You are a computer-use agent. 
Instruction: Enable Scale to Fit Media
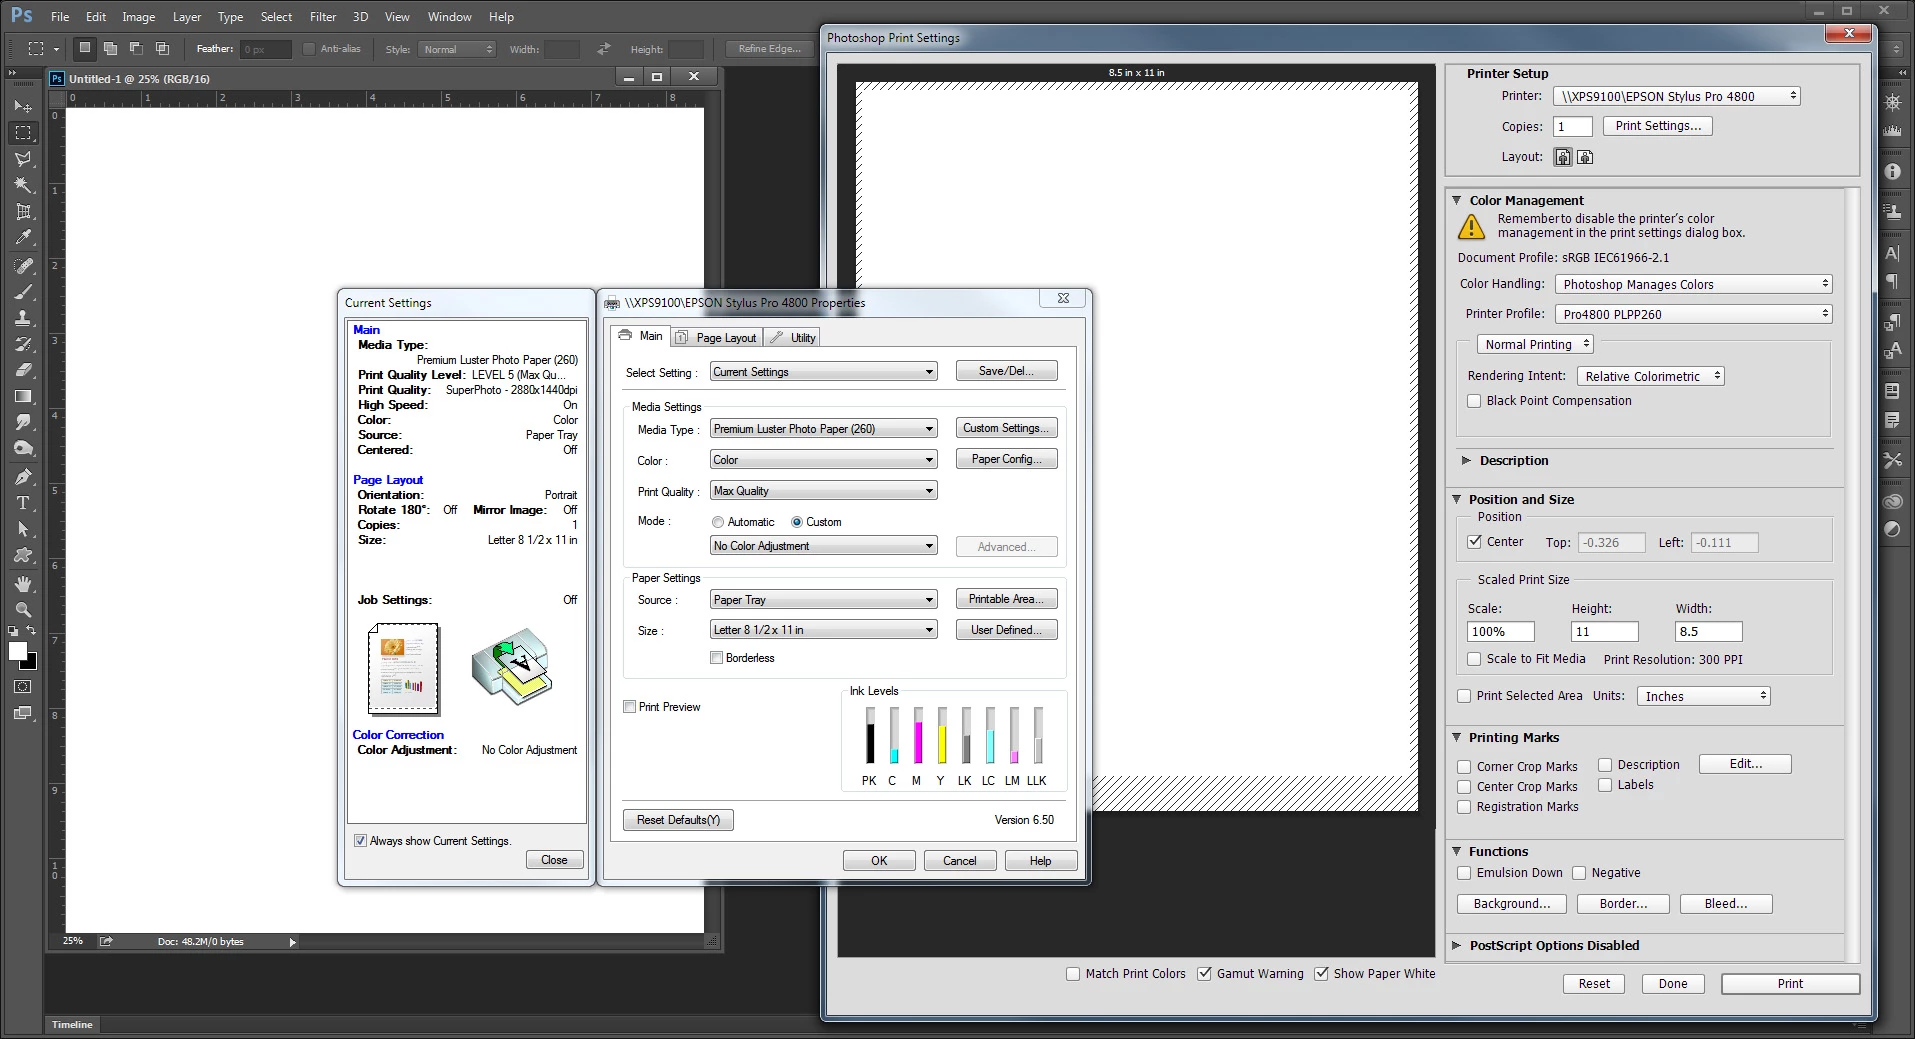click(x=1474, y=659)
